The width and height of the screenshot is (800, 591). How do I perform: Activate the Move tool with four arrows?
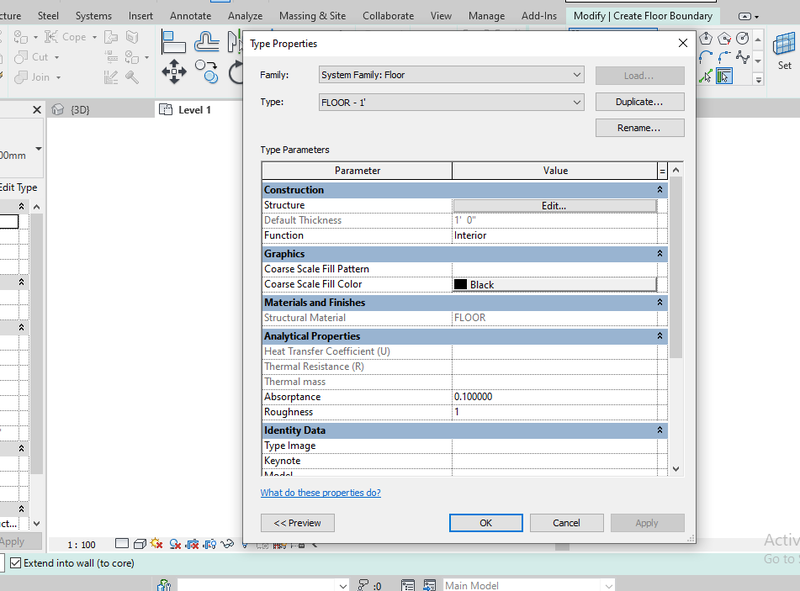pos(174,71)
